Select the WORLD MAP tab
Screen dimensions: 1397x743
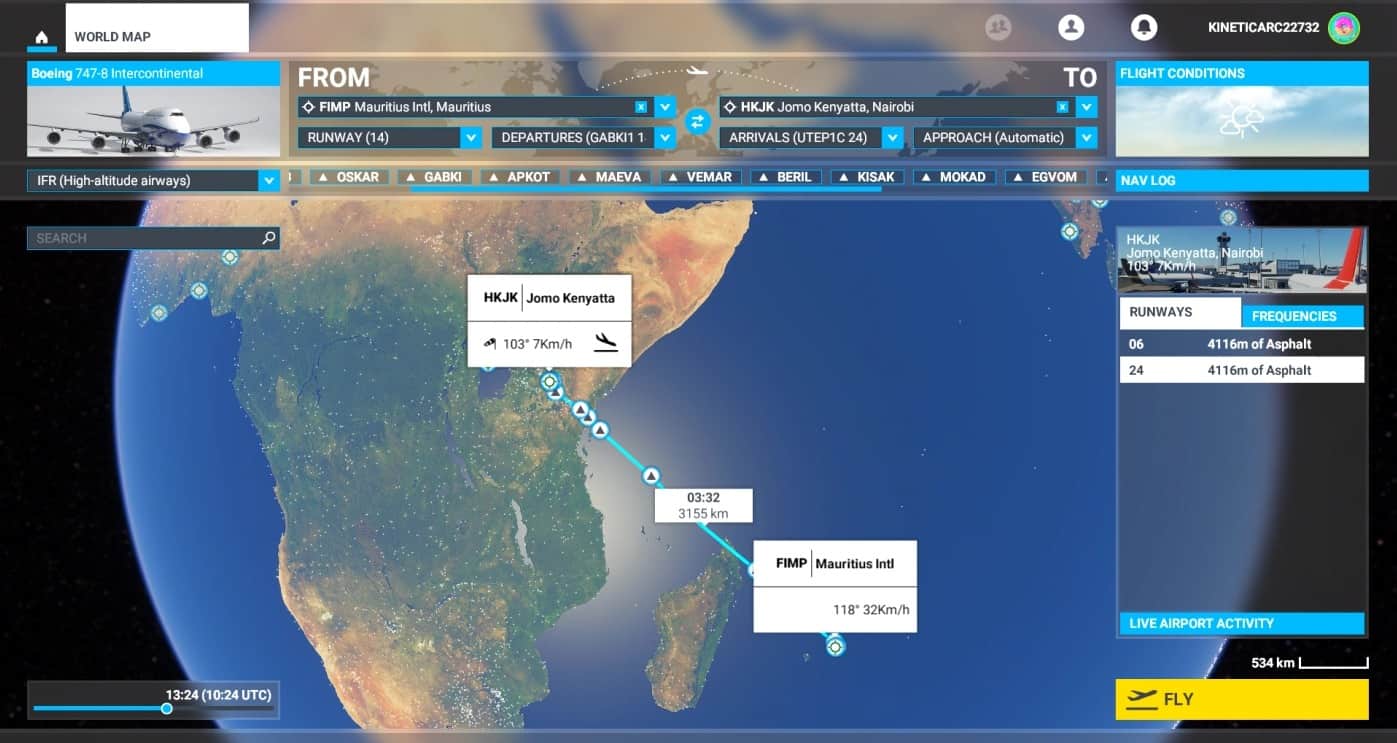(156, 37)
